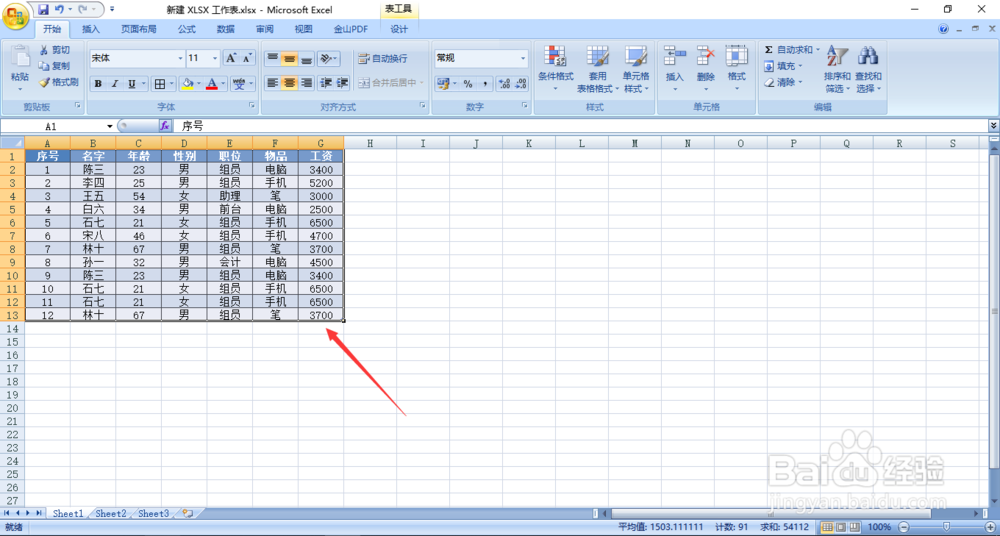
Task: Toggle Italic formatting
Action: click(x=115, y=84)
